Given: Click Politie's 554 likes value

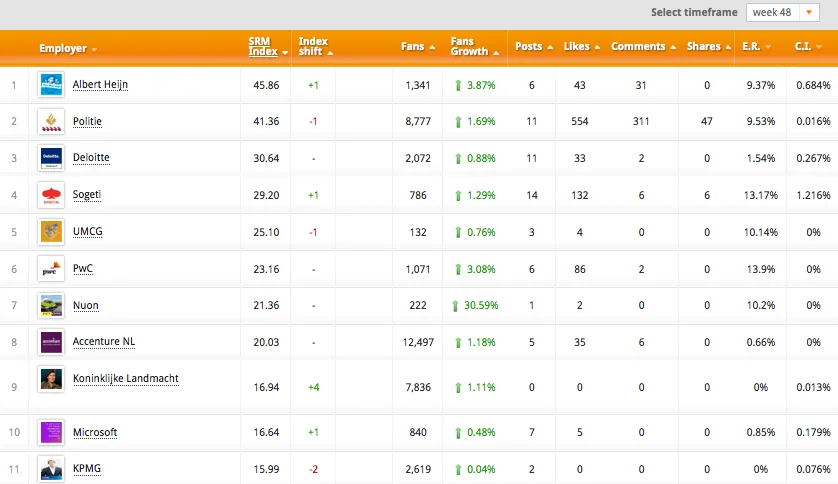Looking at the screenshot, I should coord(579,121).
